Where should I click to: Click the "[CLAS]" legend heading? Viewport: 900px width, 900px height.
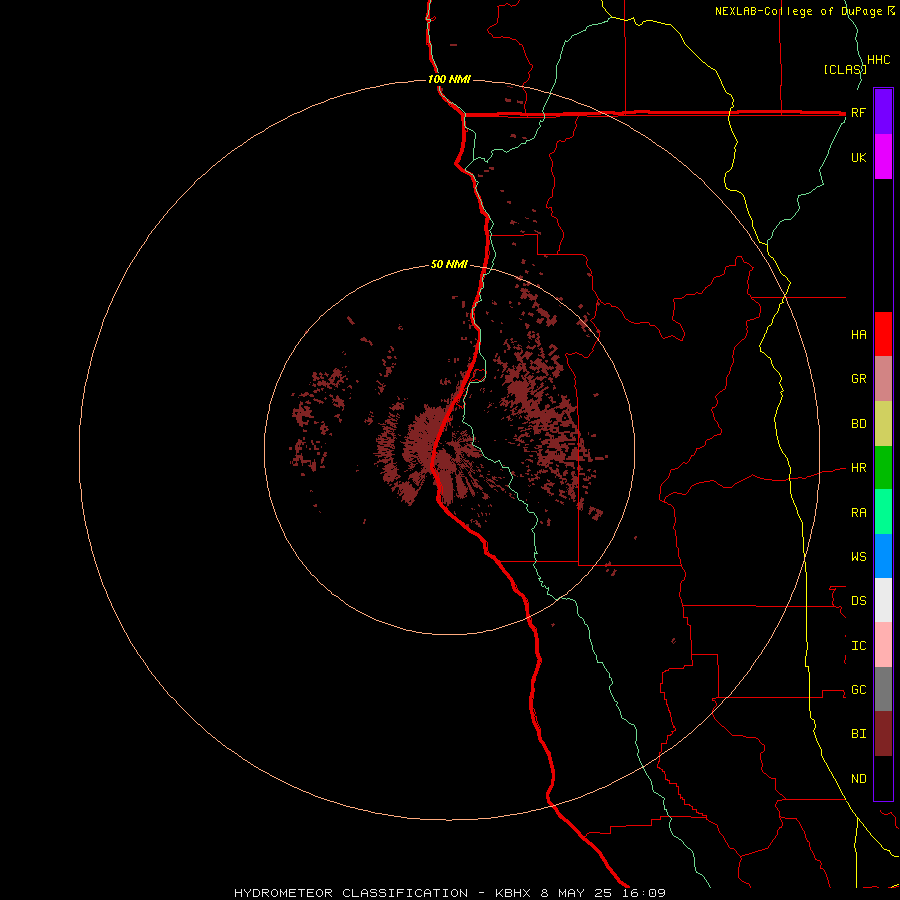click(x=845, y=69)
